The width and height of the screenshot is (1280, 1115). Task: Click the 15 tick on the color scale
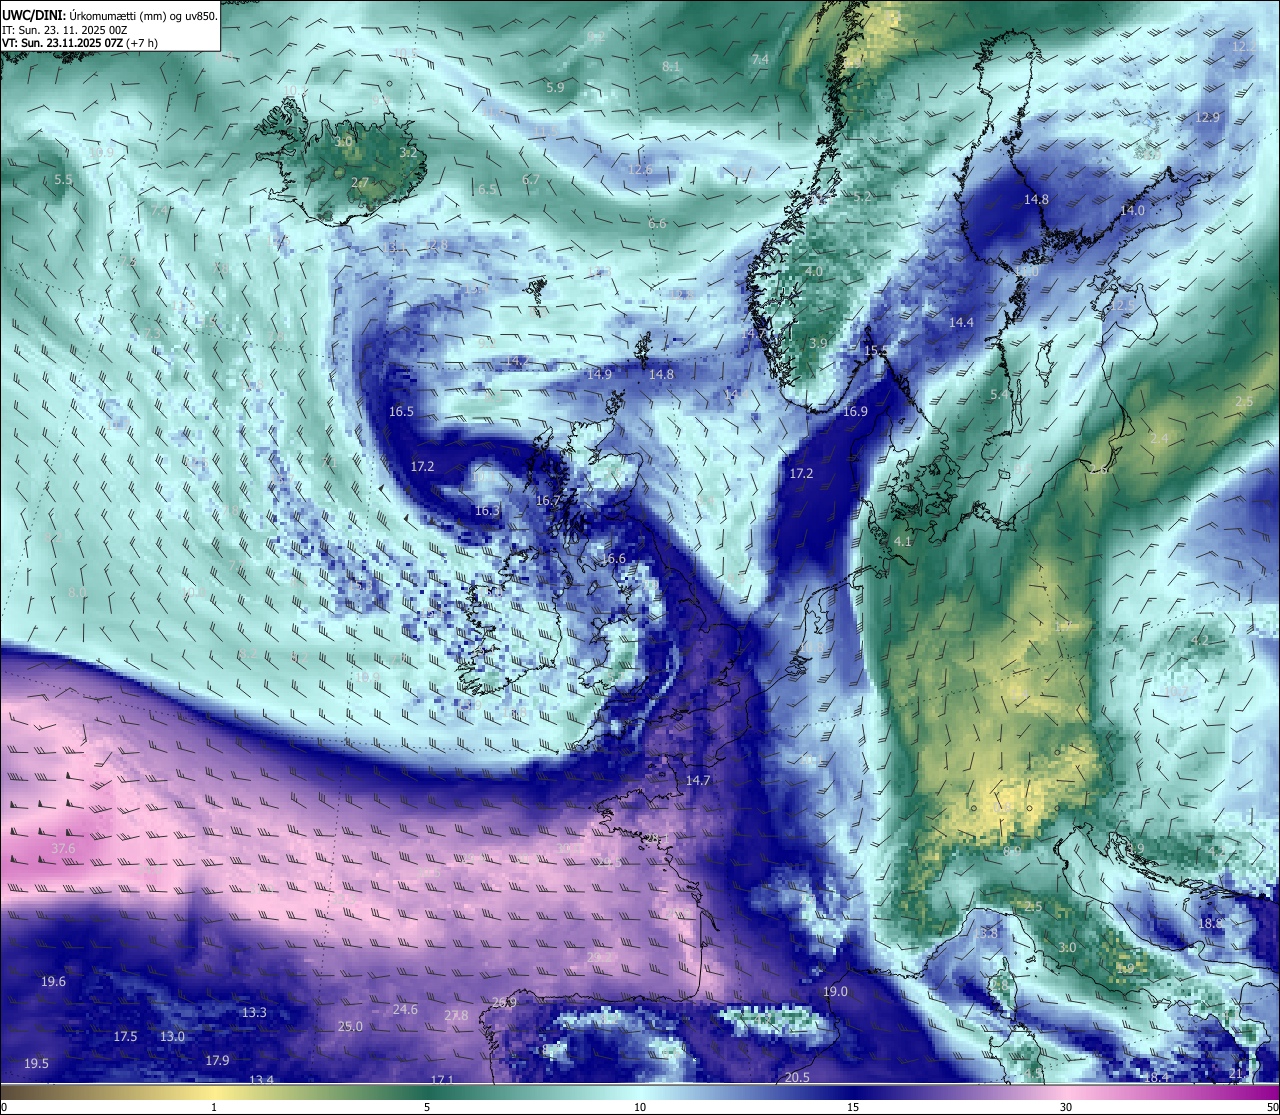coord(853,1107)
